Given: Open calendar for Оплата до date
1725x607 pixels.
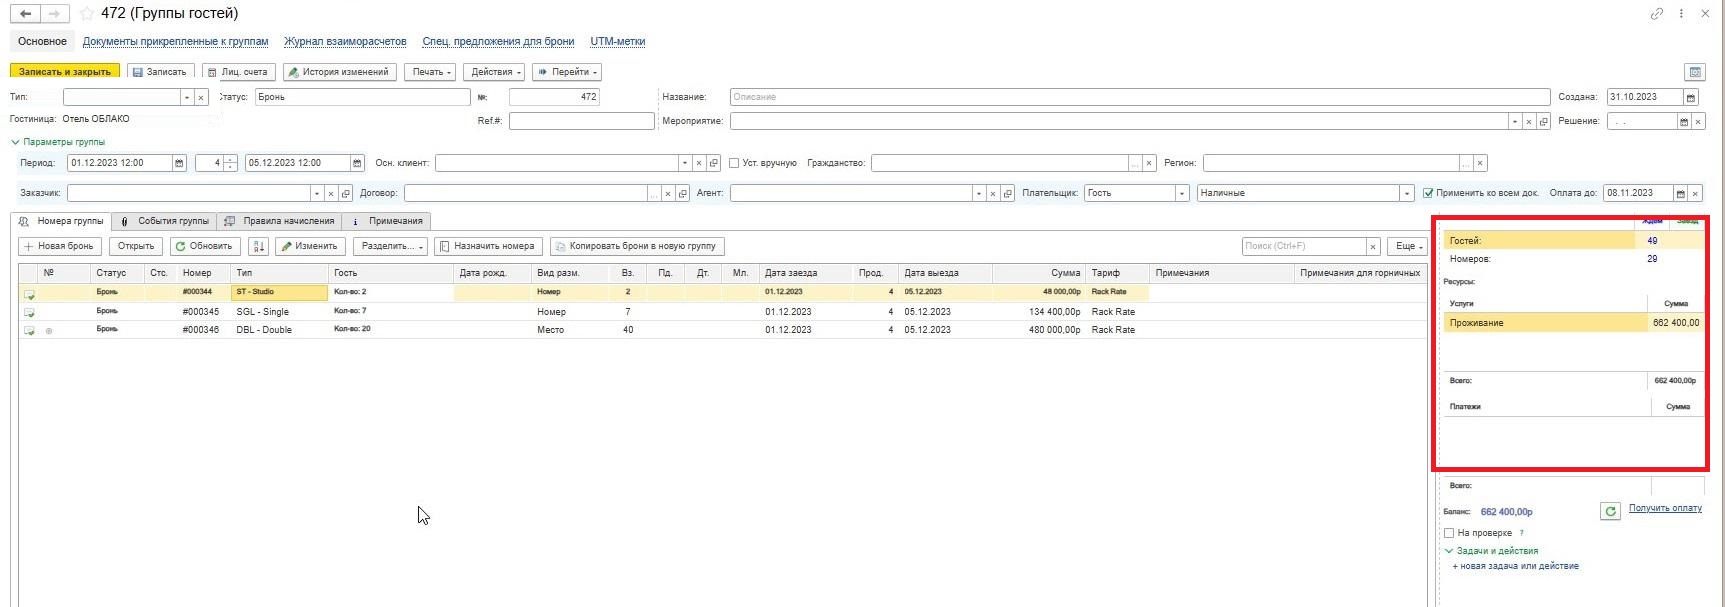Looking at the screenshot, I should click(1681, 193).
